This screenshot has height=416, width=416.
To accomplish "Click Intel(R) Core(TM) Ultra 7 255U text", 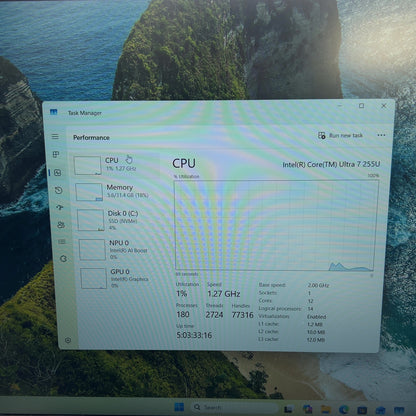I will click(x=331, y=164).
